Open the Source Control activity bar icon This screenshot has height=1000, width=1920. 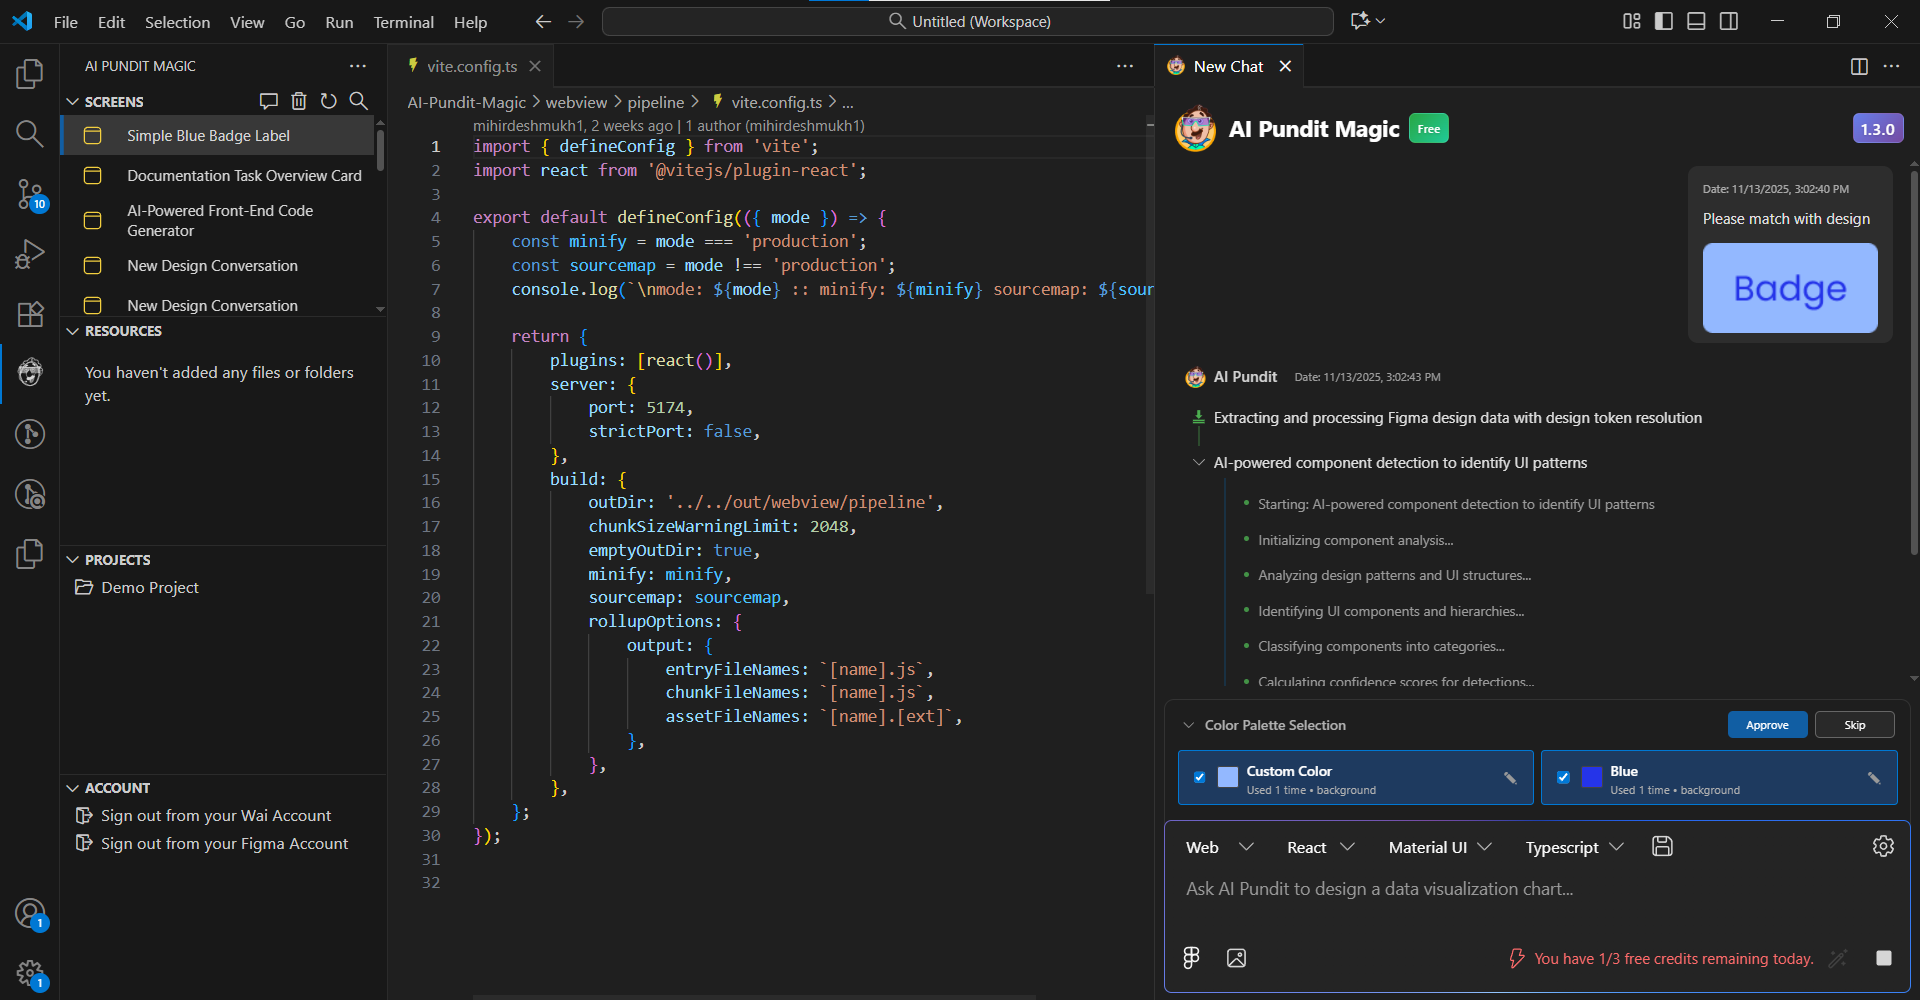(x=30, y=194)
